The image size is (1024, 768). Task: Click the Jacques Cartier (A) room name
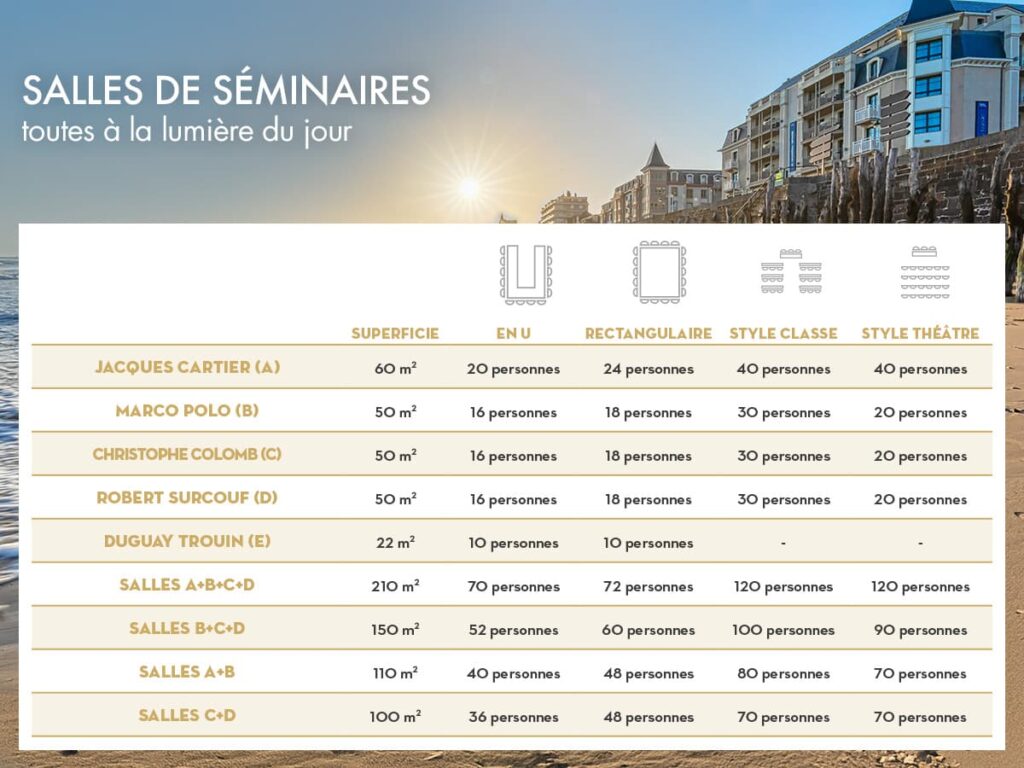(187, 367)
